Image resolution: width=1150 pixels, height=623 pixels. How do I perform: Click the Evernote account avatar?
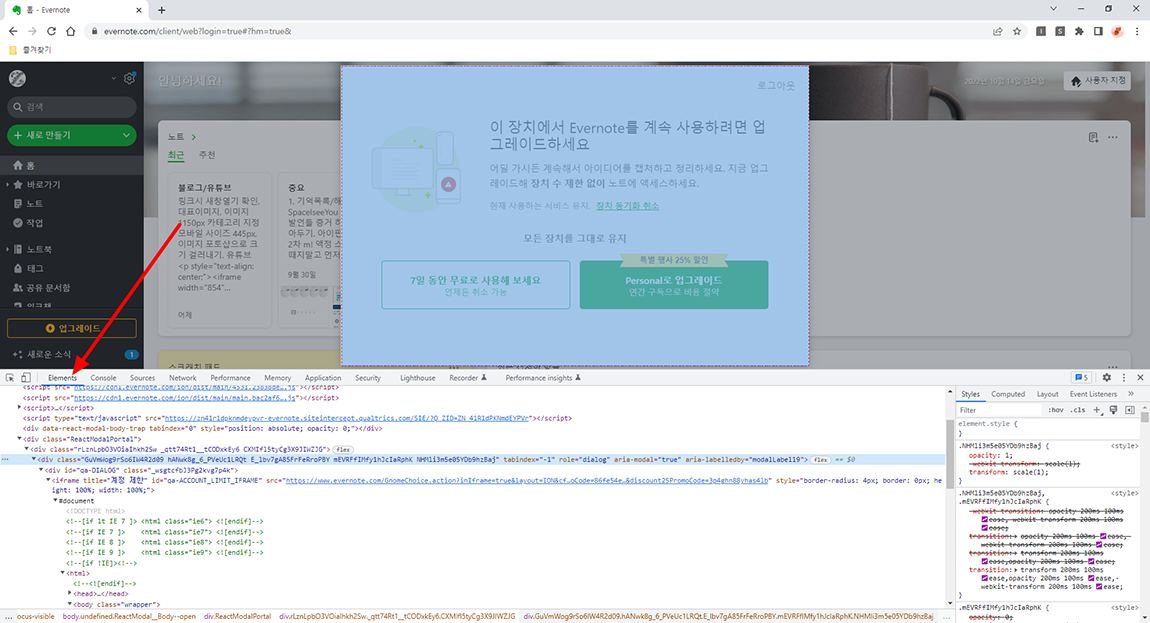(18, 78)
